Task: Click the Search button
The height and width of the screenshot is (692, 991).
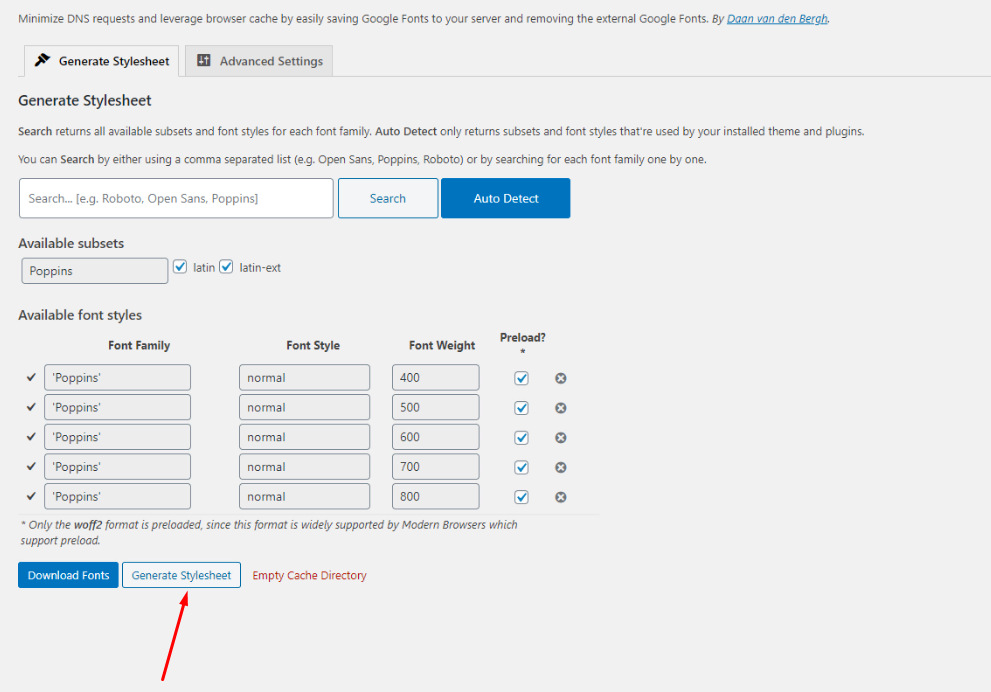Action: pos(387,198)
